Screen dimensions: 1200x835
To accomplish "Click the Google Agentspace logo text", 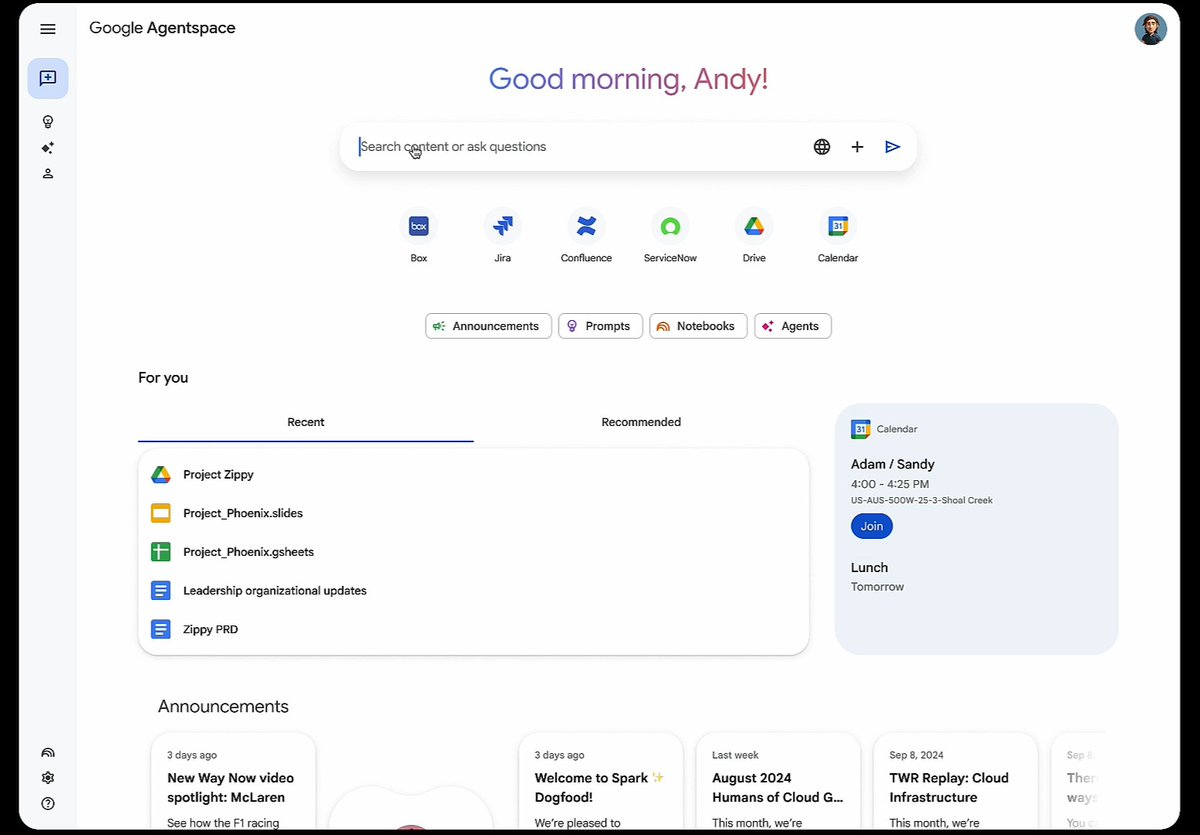I will 162,28.
